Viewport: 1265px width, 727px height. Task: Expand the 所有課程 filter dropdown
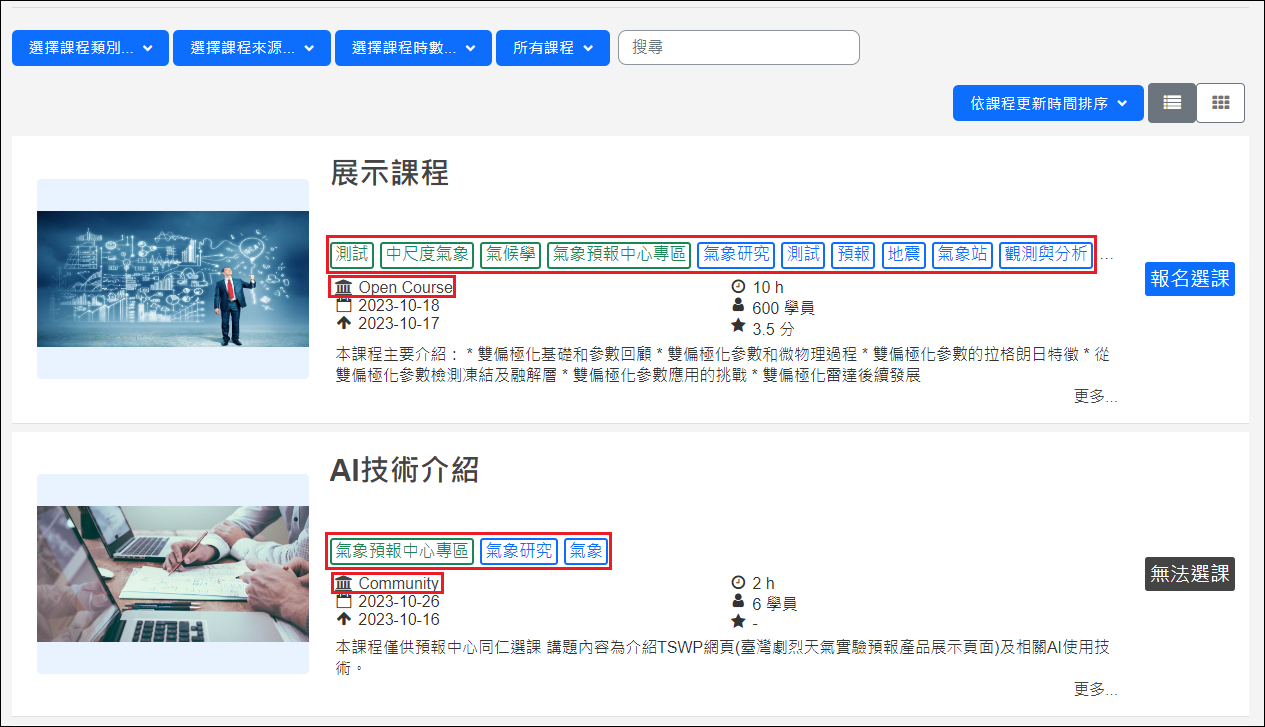[x=552, y=48]
